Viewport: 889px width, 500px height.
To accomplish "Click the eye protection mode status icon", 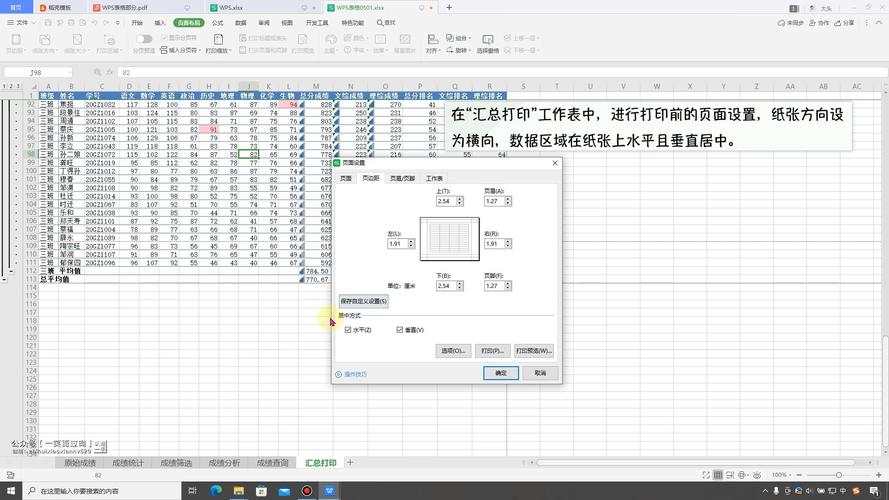I will (x=756, y=475).
